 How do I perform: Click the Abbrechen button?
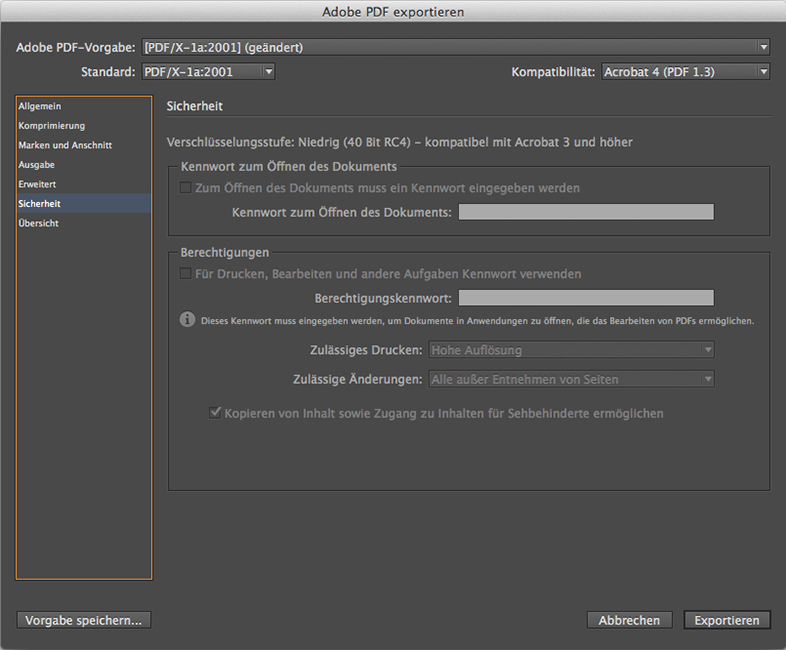[630, 620]
